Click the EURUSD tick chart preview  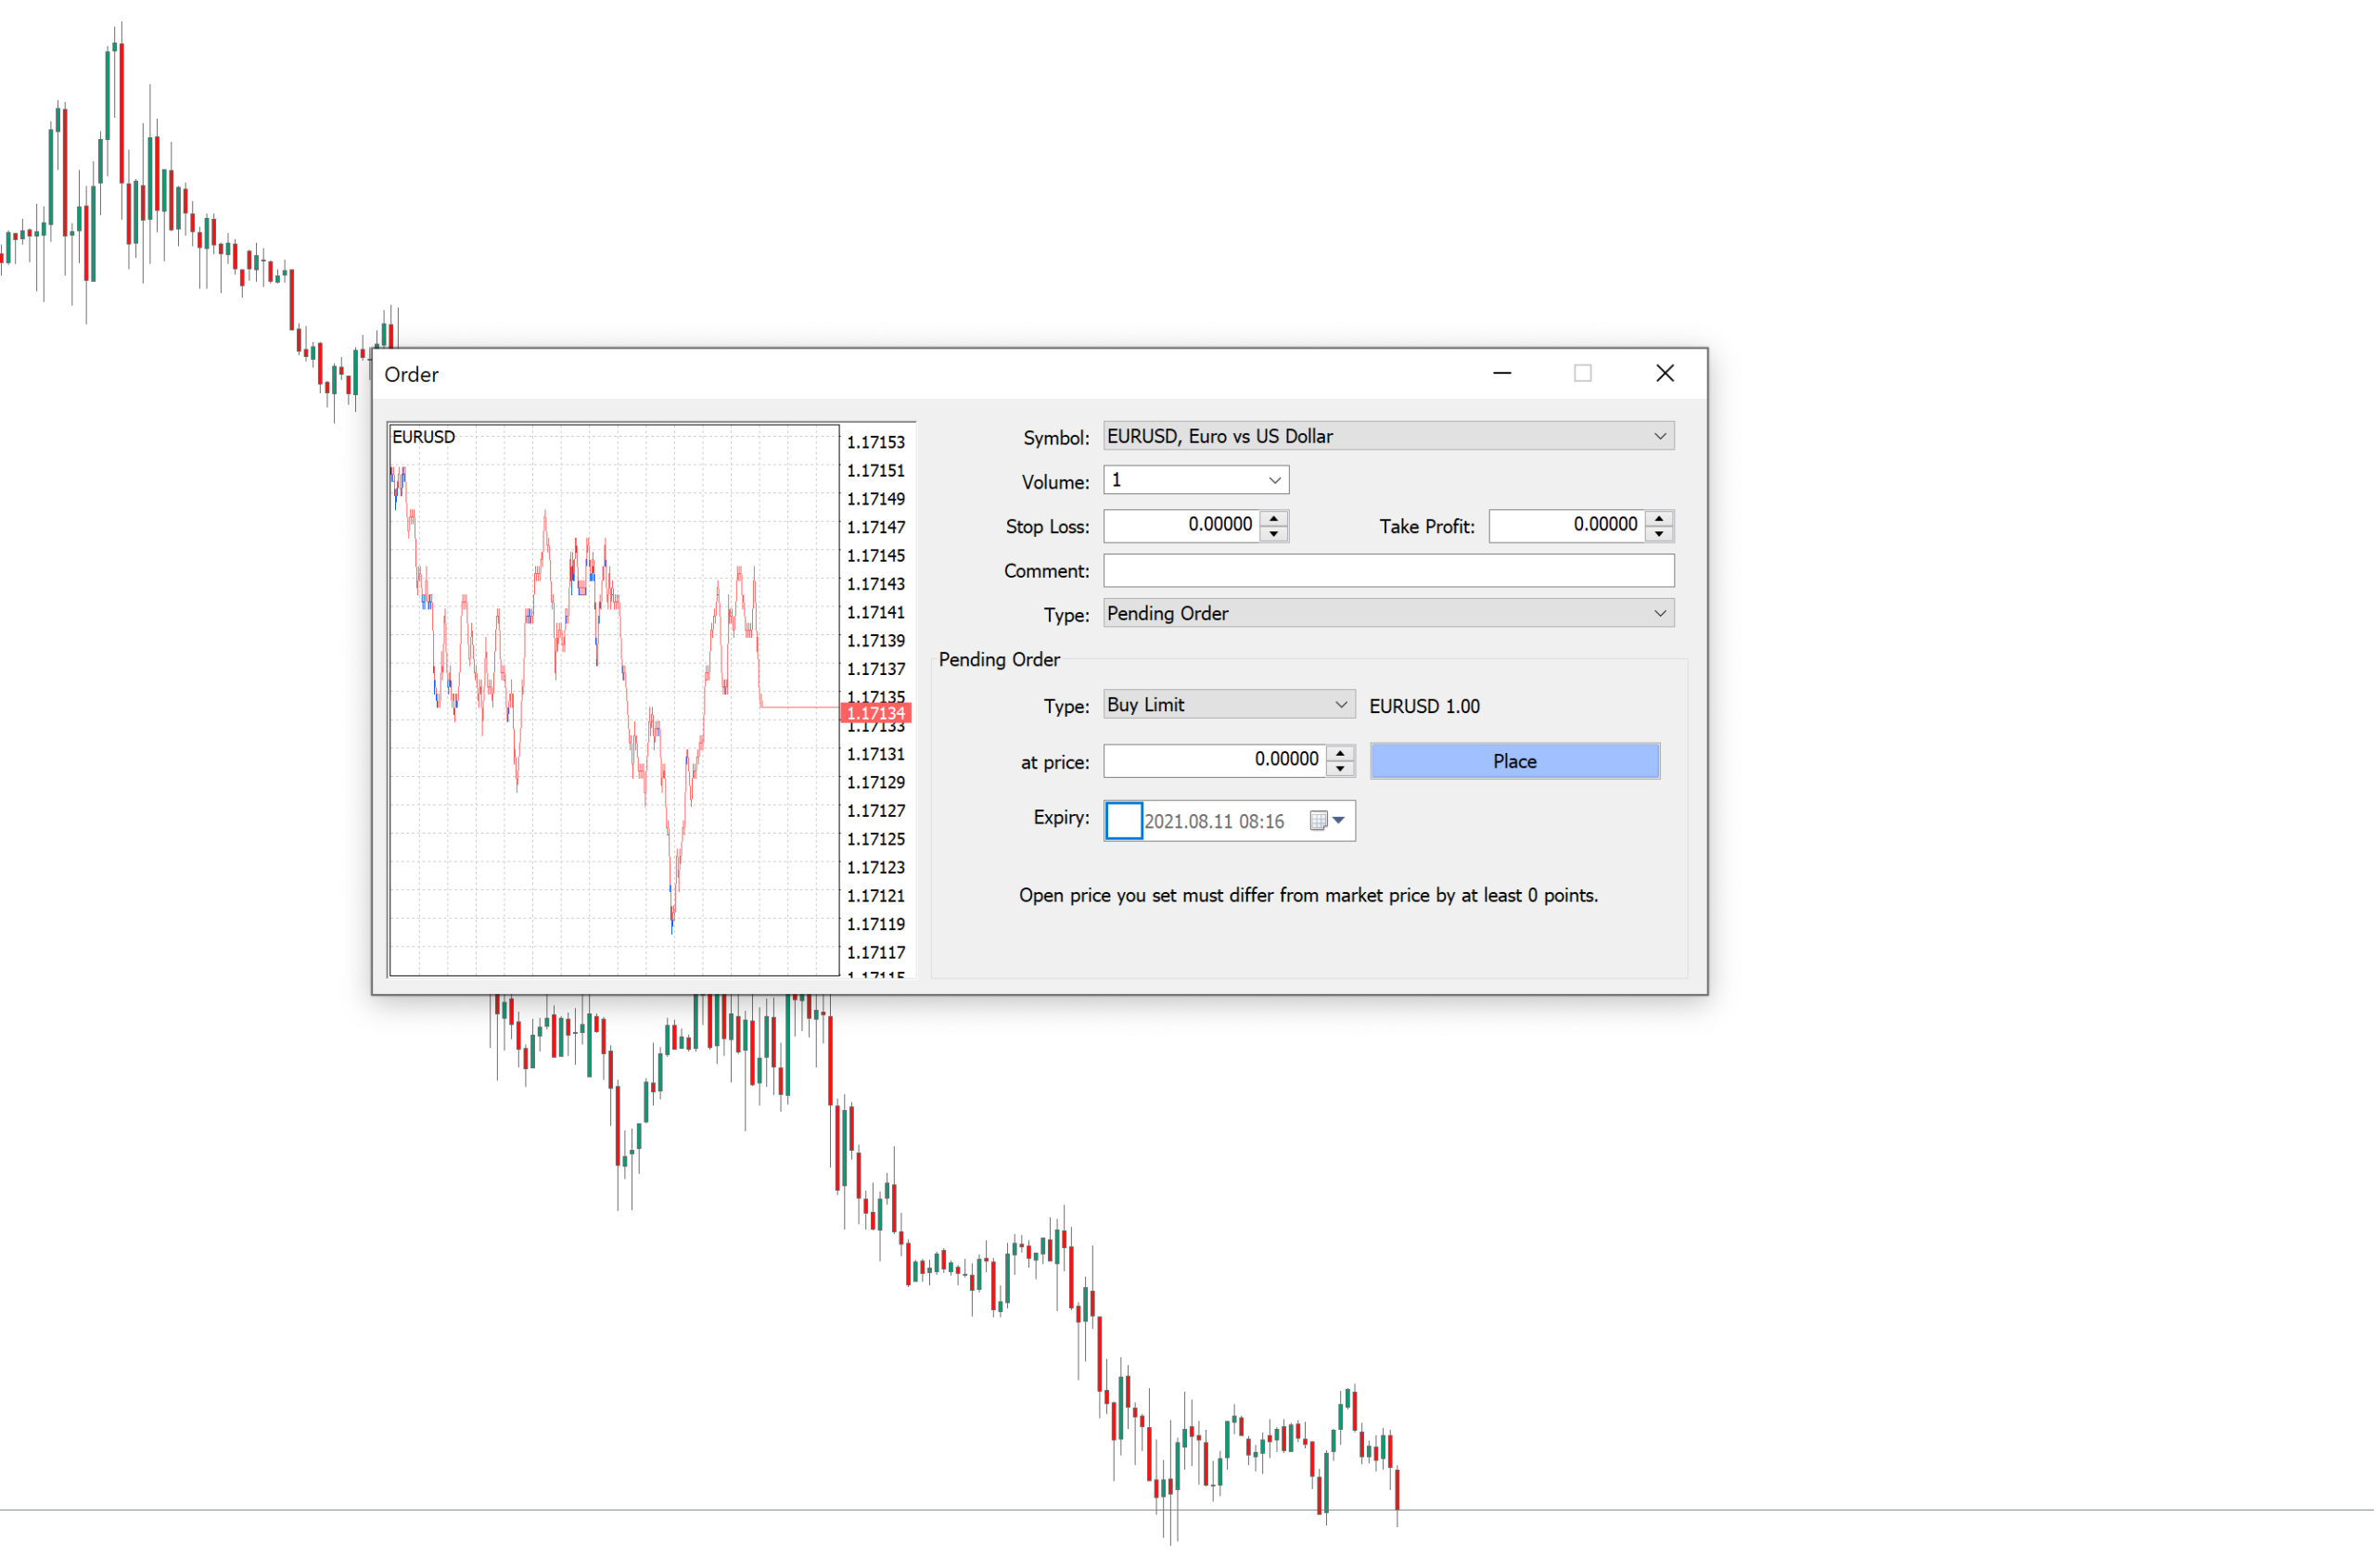(x=613, y=700)
